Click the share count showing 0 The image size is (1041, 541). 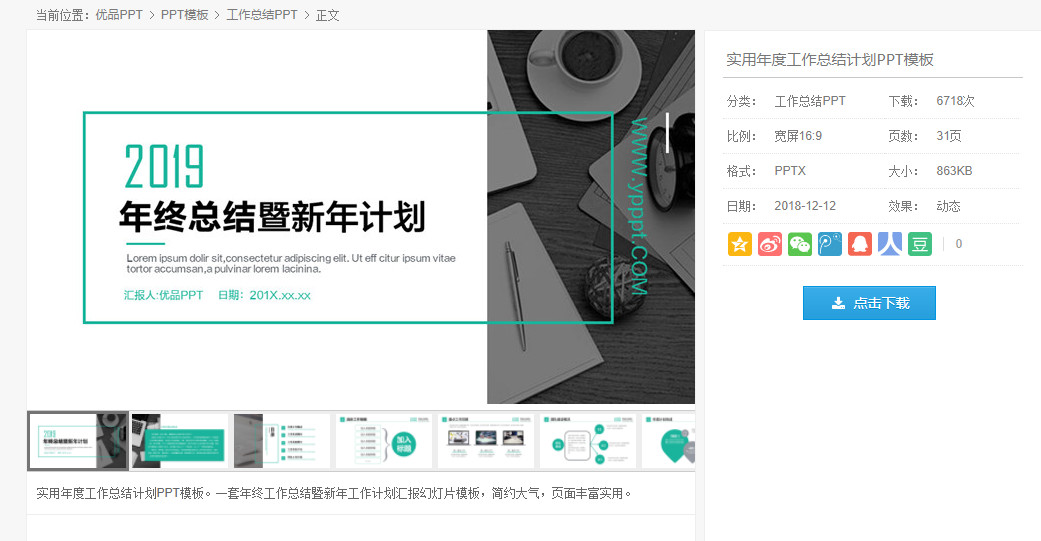959,244
